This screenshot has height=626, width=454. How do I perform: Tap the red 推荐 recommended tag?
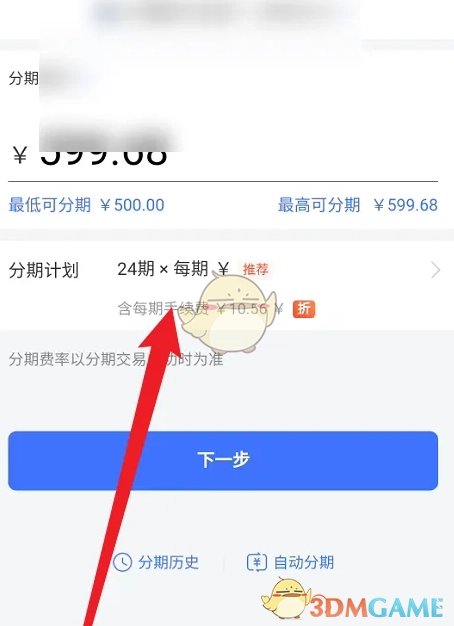(256, 269)
